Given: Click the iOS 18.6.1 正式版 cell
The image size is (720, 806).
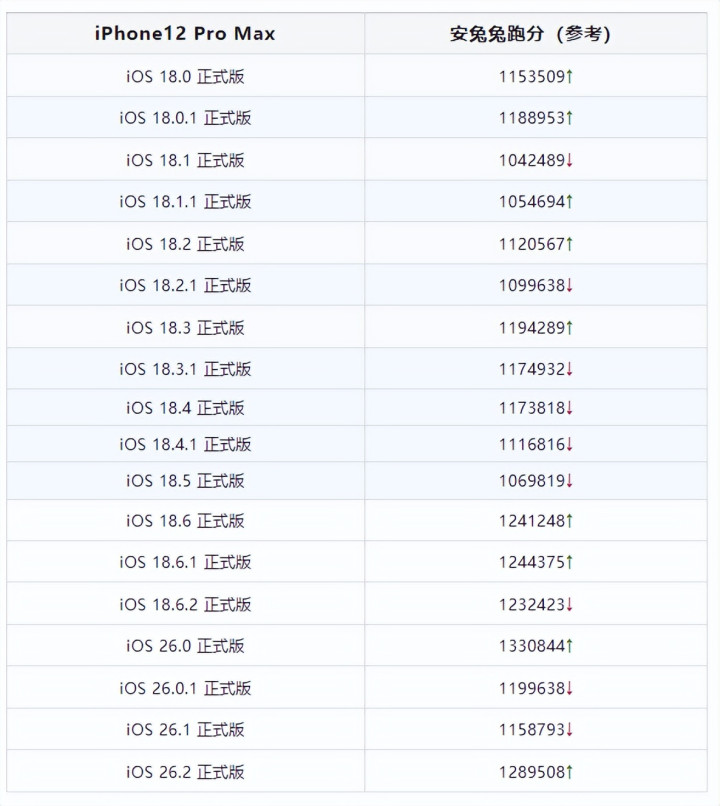Looking at the screenshot, I should point(185,562).
